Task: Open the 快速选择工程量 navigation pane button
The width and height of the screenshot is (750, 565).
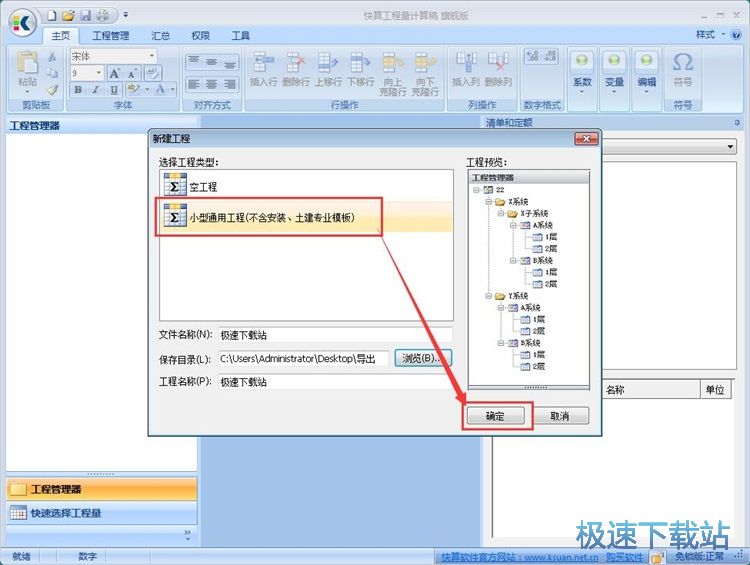Action: 101,513
